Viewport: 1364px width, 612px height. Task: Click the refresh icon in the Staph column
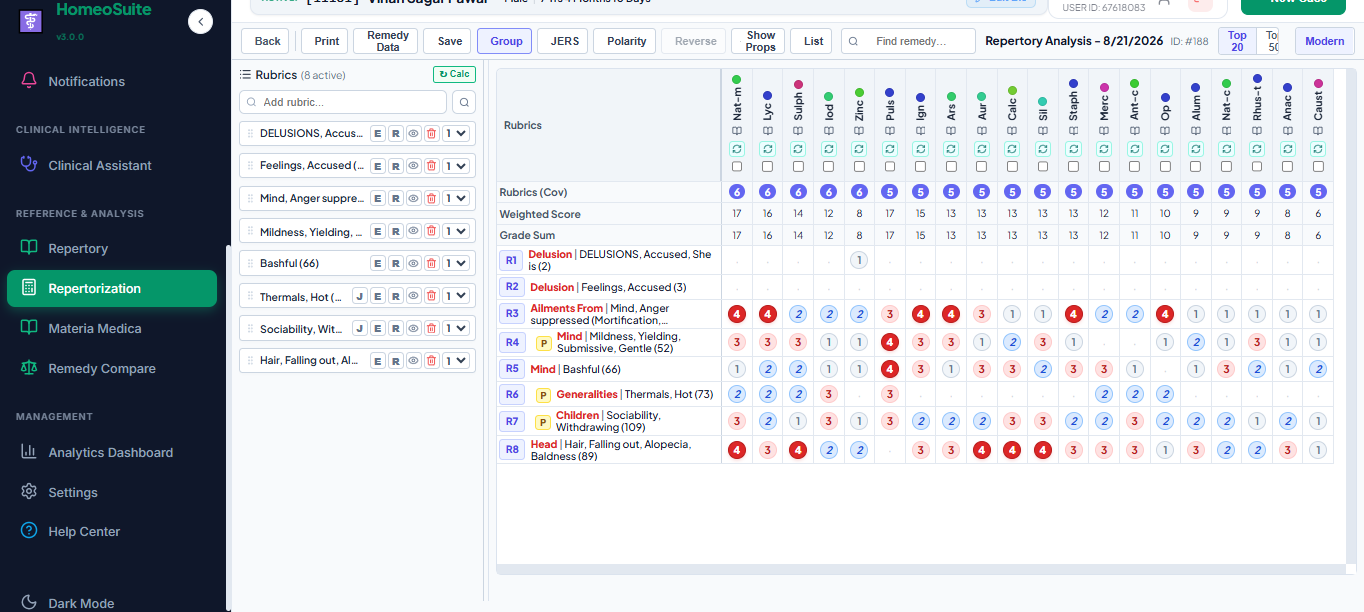1073,149
